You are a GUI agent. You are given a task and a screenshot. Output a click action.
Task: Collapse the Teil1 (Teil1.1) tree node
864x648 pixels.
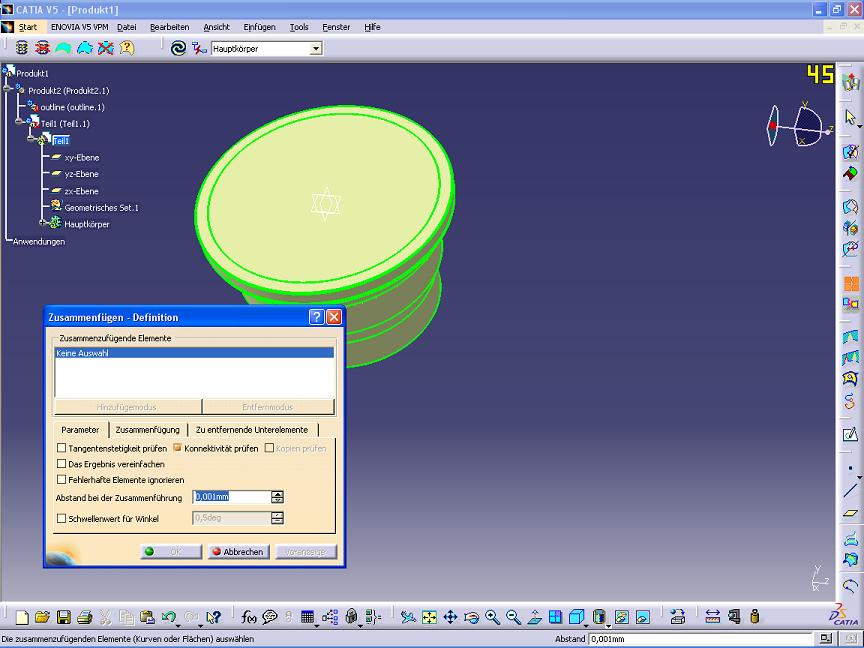(19, 121)
